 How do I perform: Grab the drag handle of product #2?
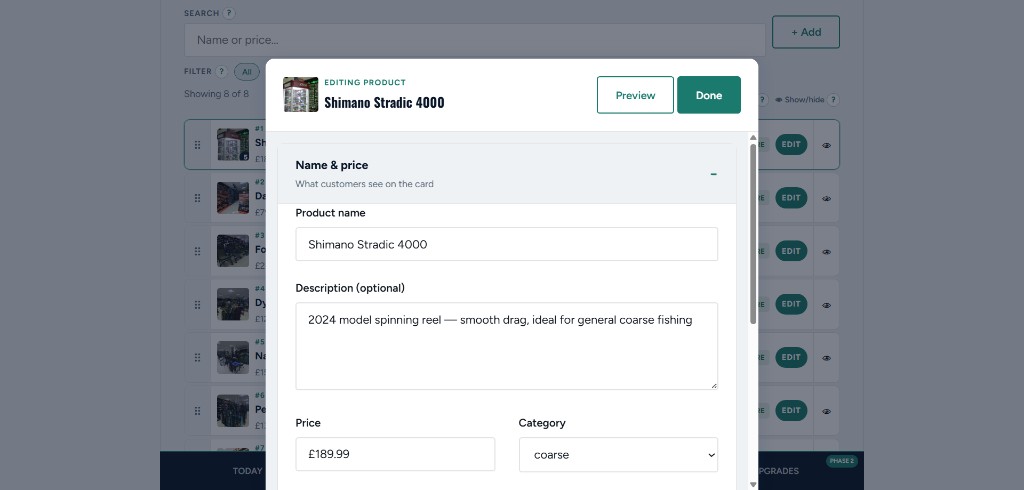(197, 198)
